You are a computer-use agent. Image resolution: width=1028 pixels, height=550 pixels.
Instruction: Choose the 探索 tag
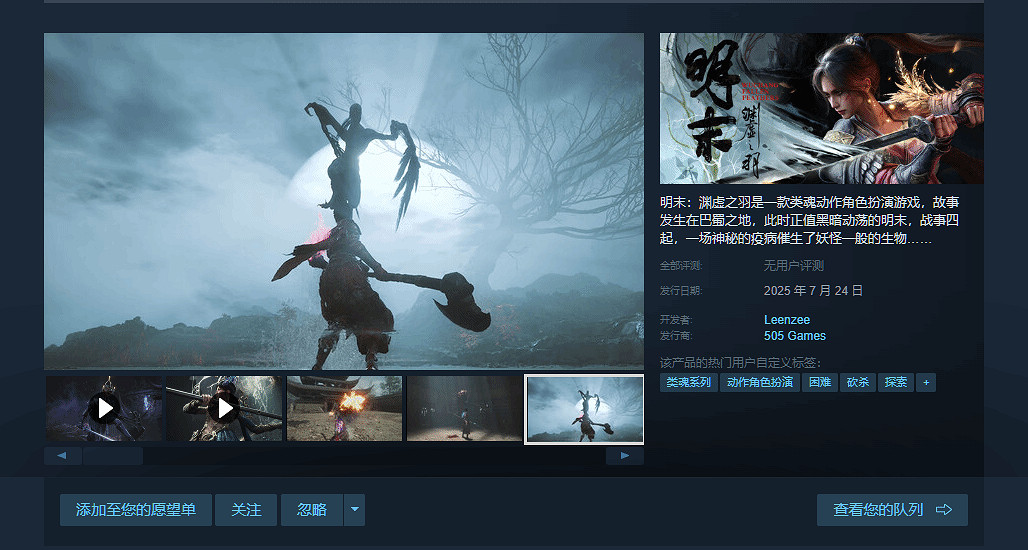click(895, 383)
